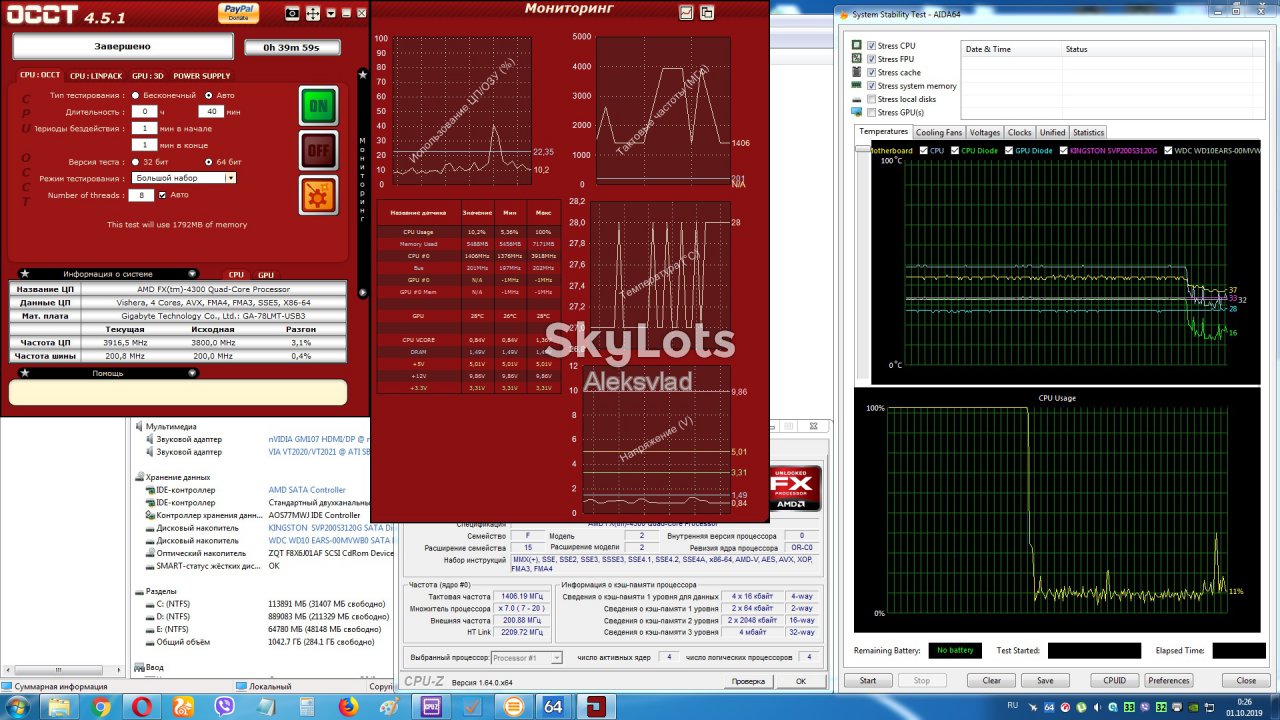The height and width of the screenshot is (720, 1280).
Task: Collapse the Информация о системе star expander
Action: (x=24, y=273)
